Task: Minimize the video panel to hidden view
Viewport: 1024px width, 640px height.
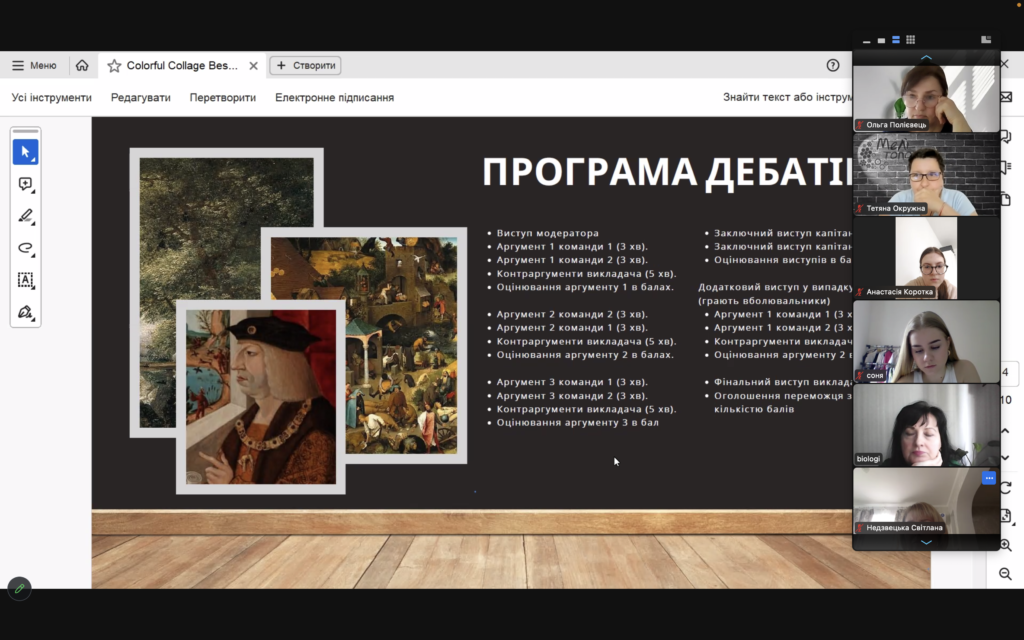Action: [867, 40]
